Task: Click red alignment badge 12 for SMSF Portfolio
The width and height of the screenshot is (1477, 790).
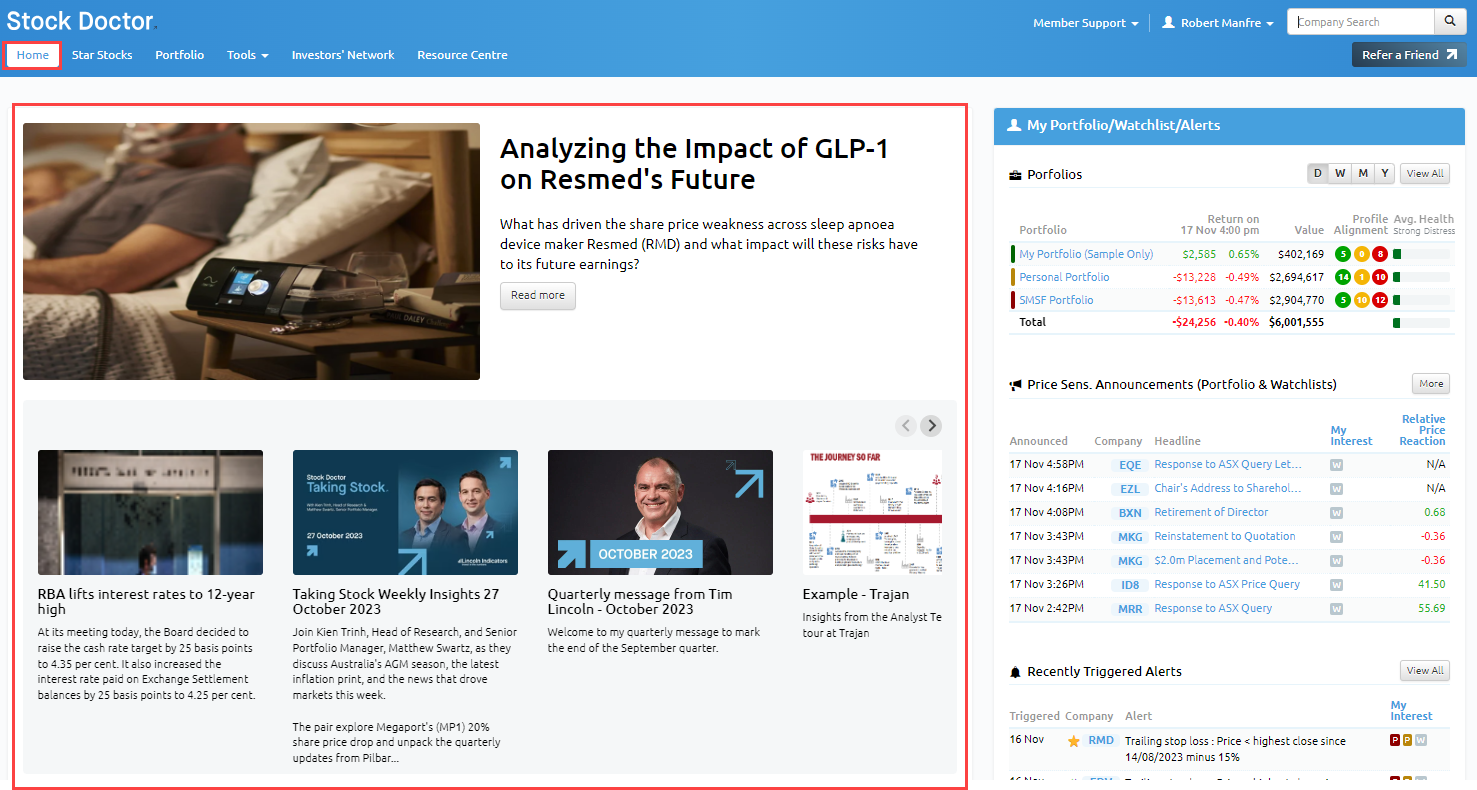Action: [1380, 300]
